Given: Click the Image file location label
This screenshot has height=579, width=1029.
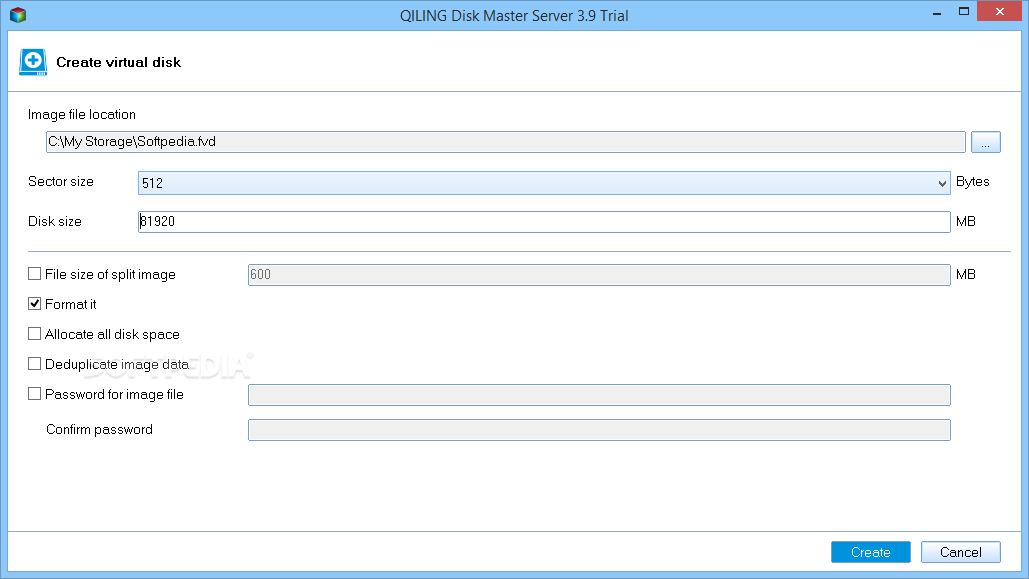Looking at the screenshot, I should [x=82, y=114].
